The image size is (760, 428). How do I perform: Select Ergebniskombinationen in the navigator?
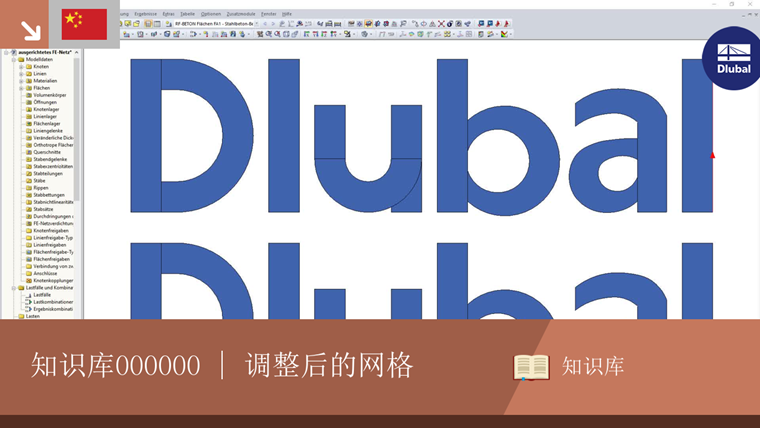click(x=53, y=309)
